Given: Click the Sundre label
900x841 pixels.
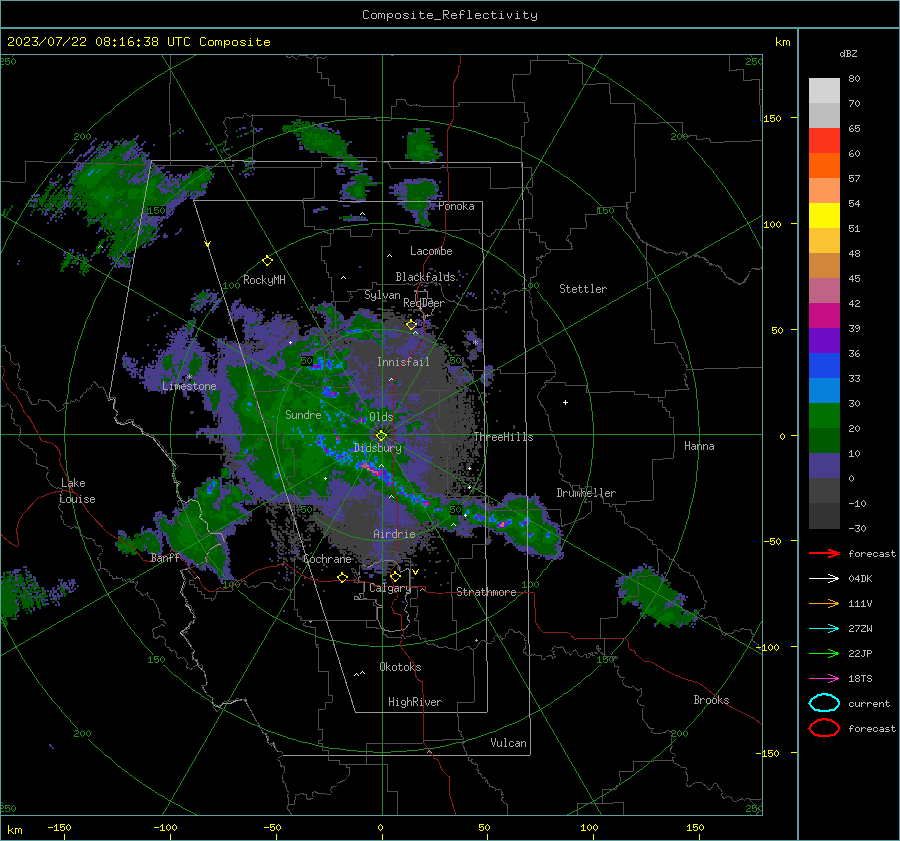Looking at the screenshot, I should click(303, 414).
